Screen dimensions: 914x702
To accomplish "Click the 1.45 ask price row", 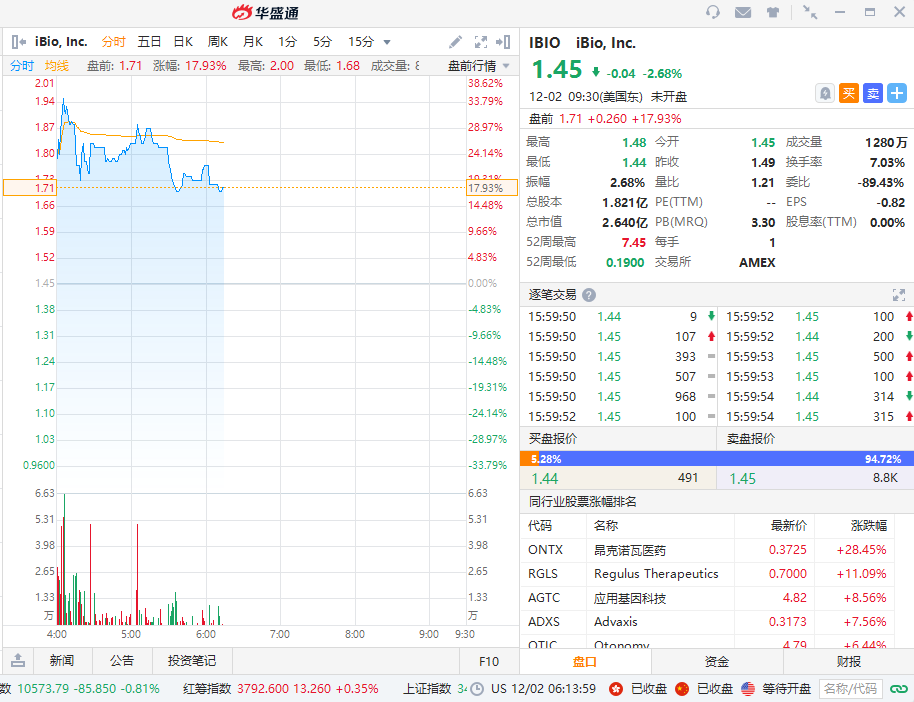I will 815,478.
